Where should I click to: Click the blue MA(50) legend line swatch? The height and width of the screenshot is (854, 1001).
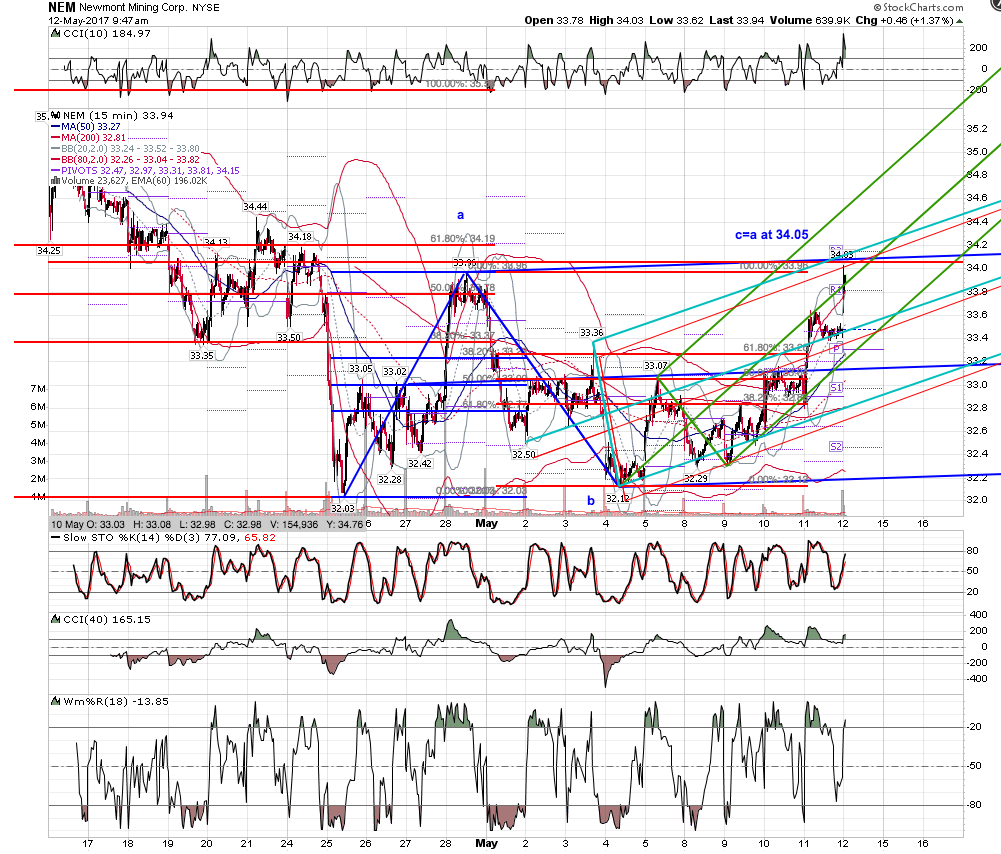click(x=56, y=127)
